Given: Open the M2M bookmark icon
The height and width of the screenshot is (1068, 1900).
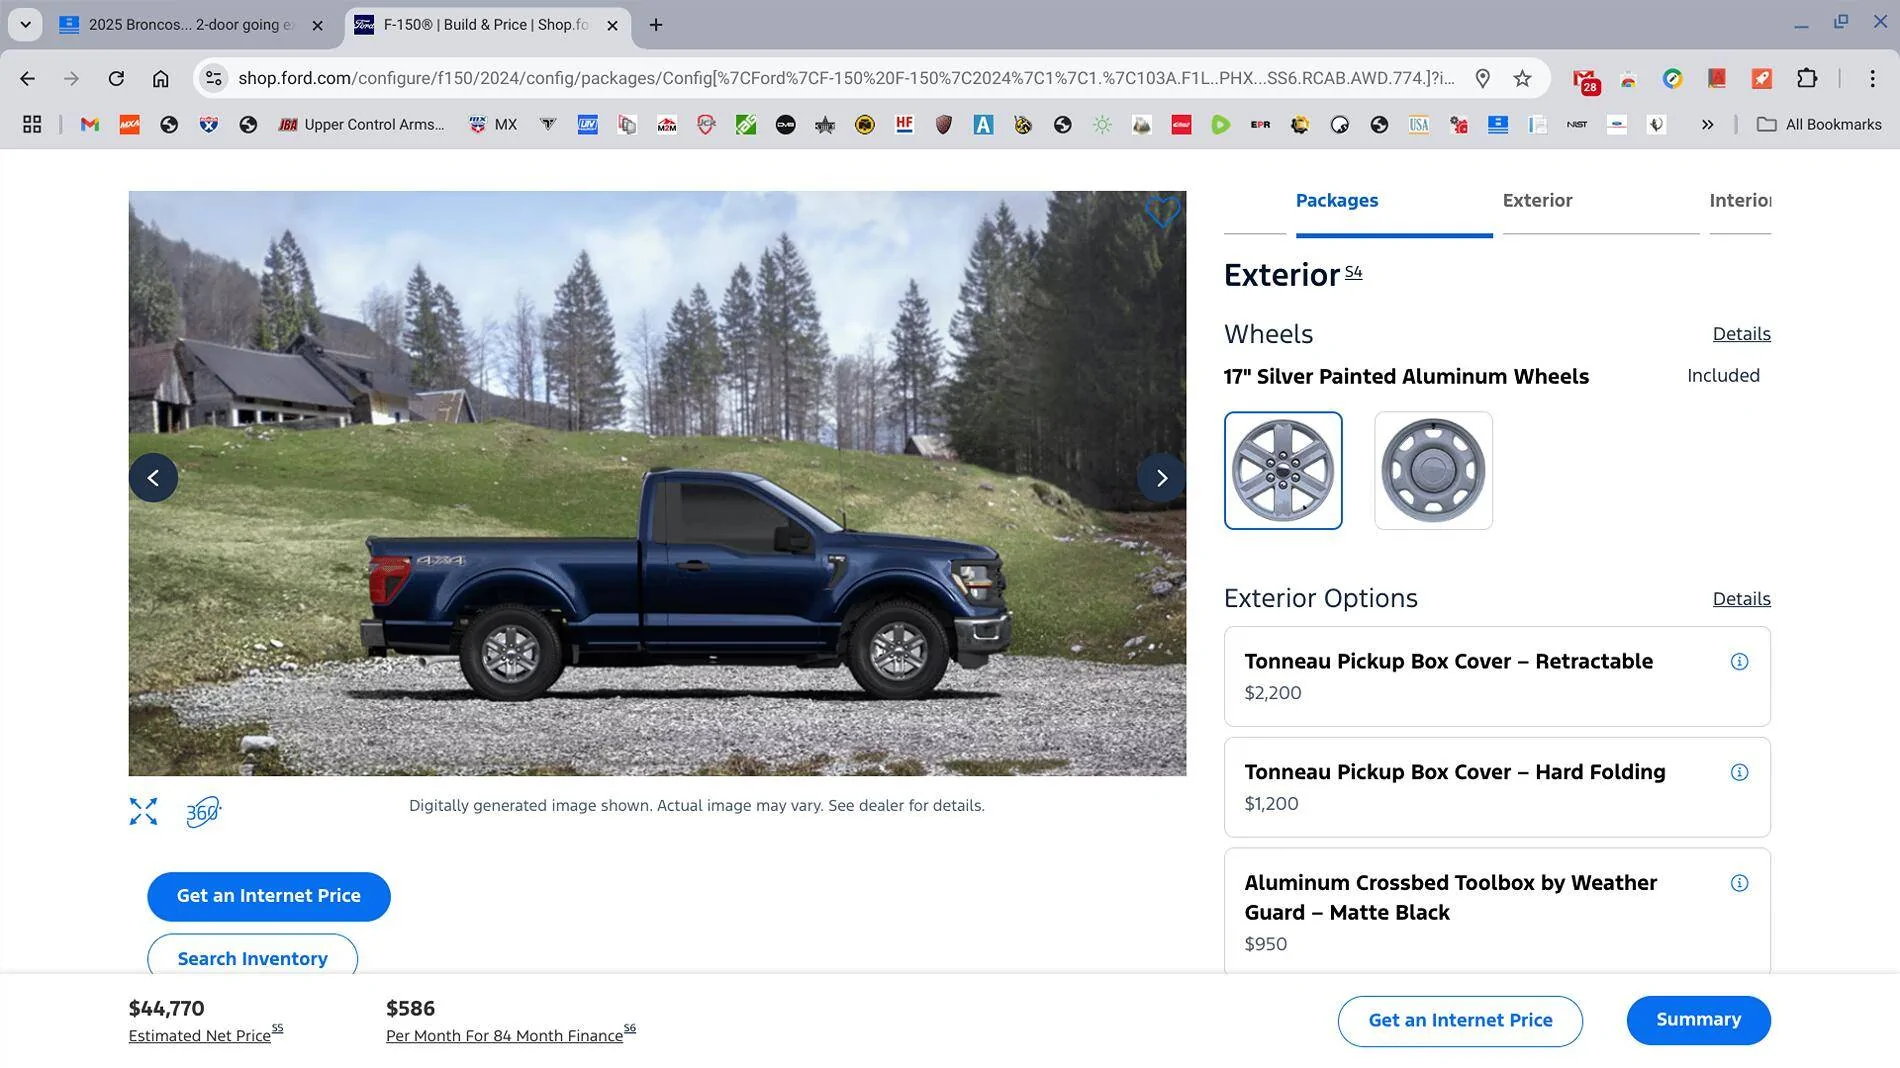Looking at the screenshot, I should point(666,125).
